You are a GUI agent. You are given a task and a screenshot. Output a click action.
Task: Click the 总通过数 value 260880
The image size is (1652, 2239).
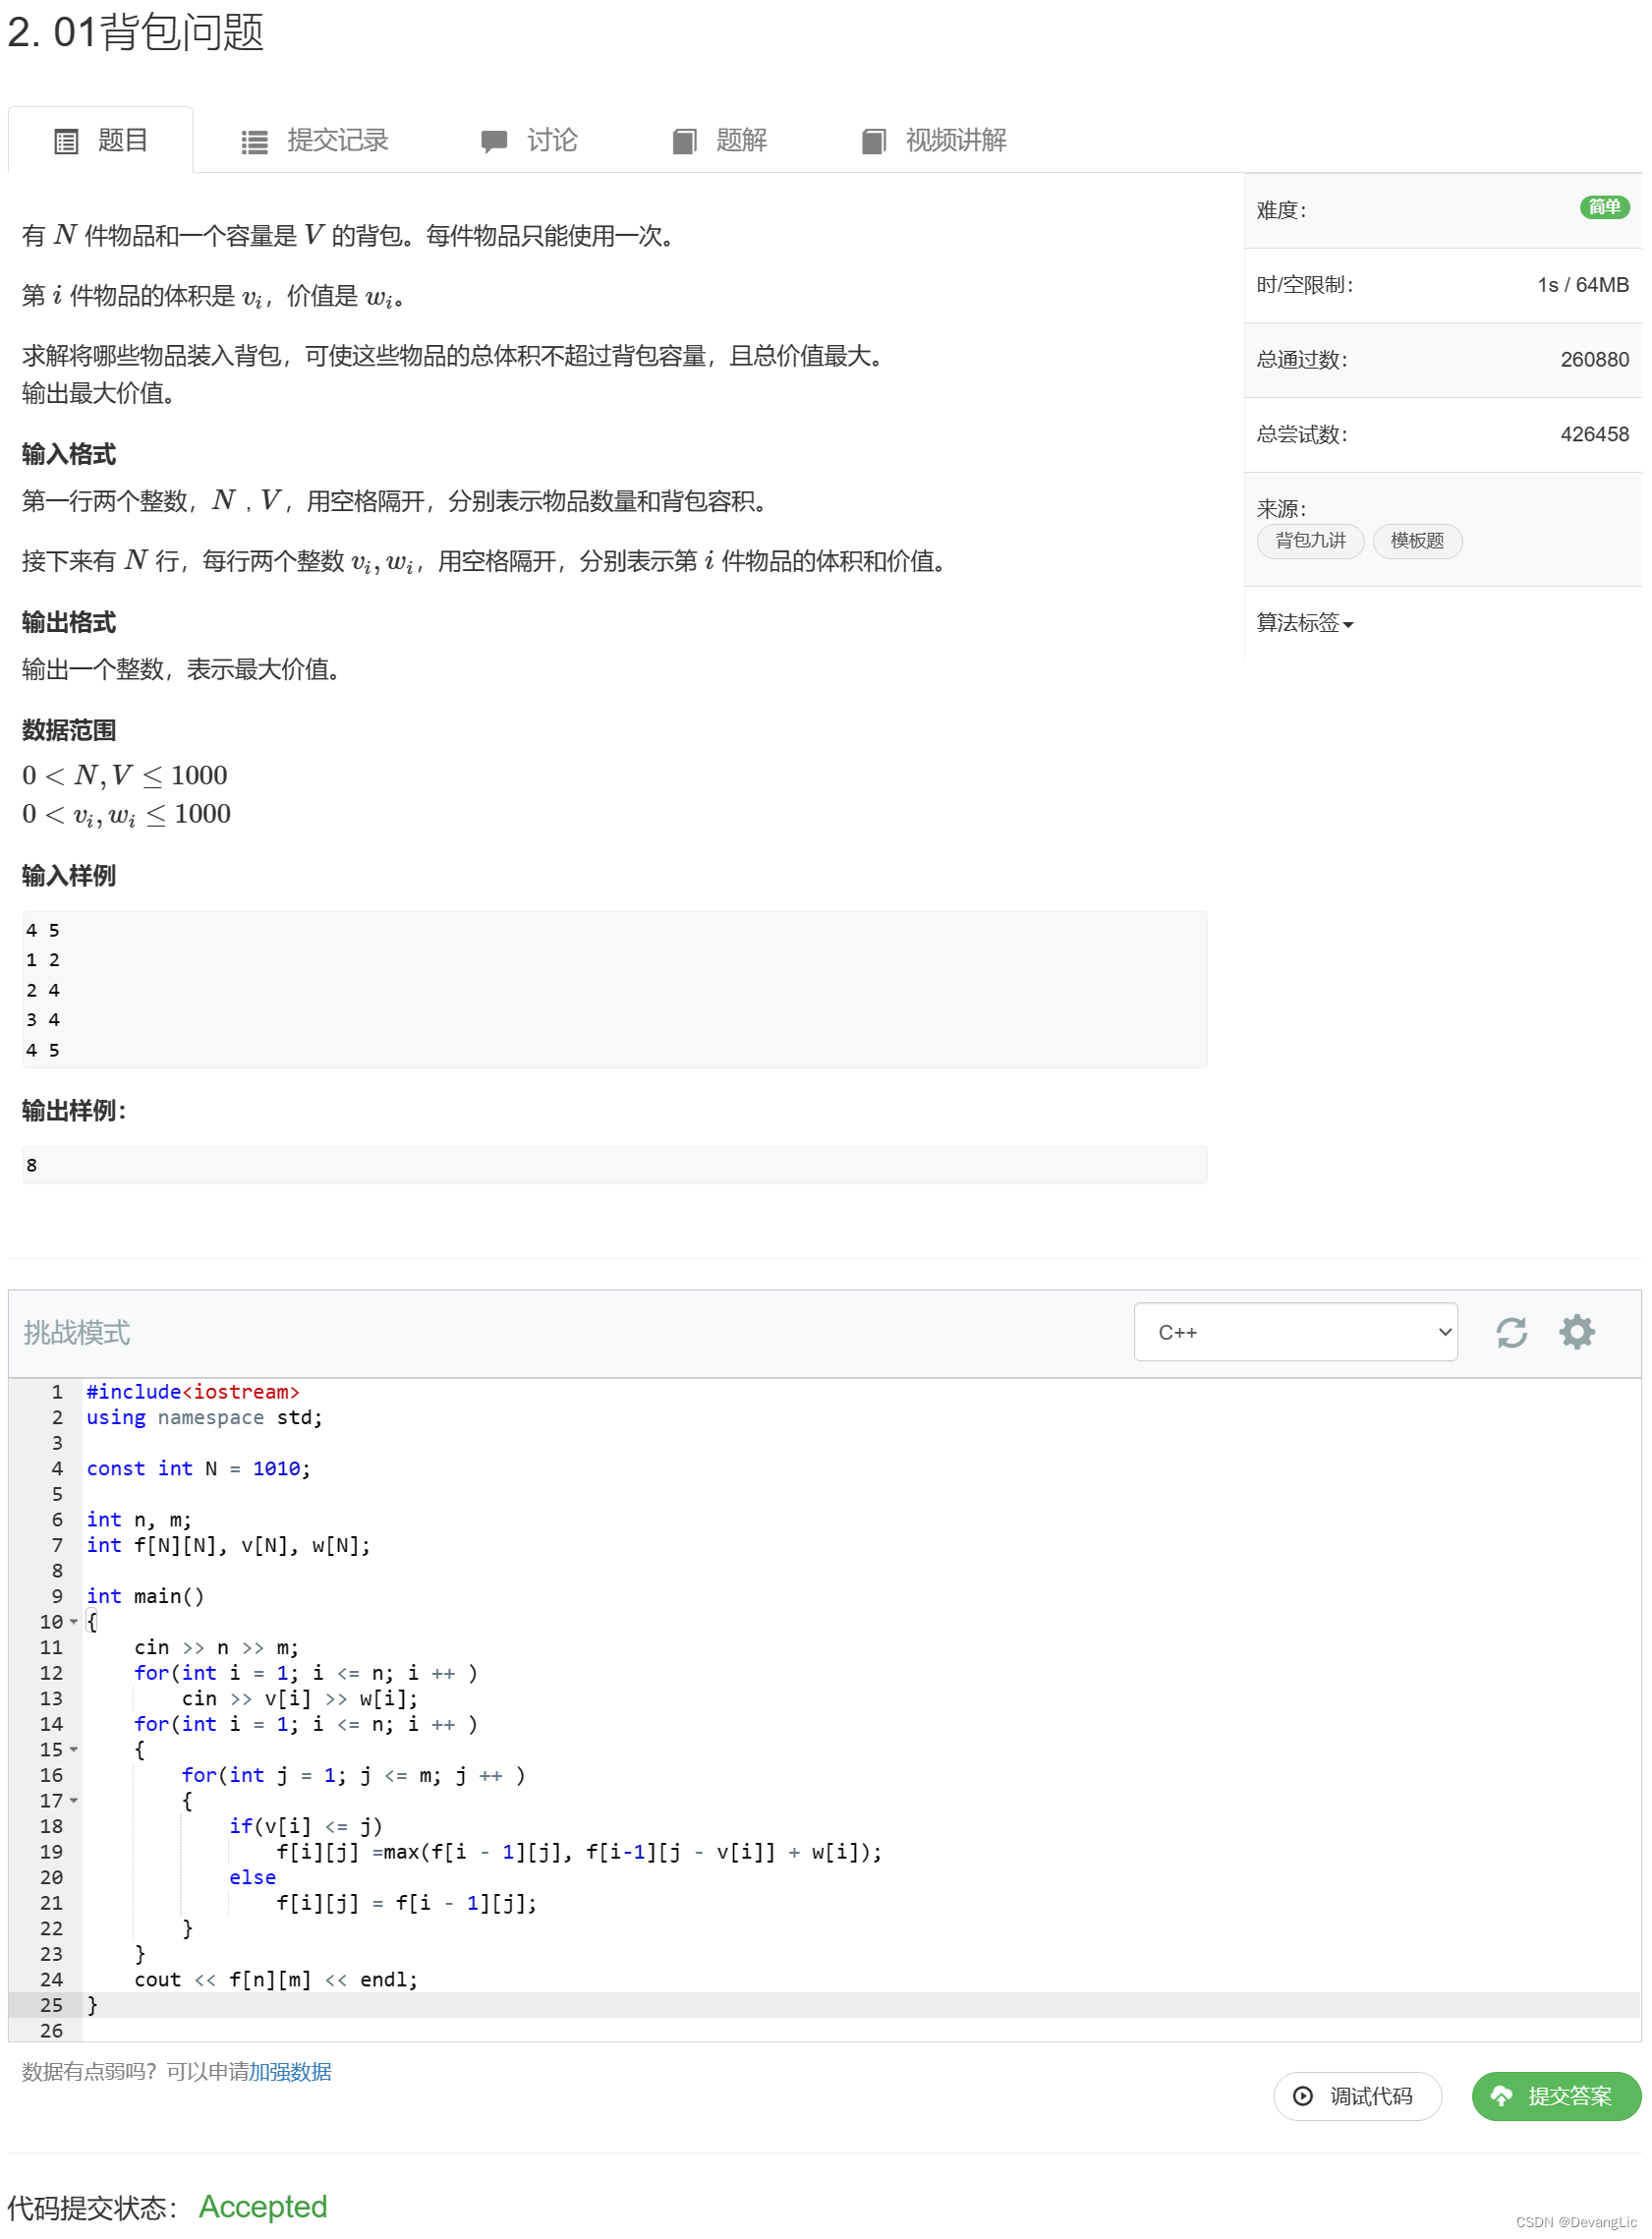pyautogui.click(x=1595, y=360)
